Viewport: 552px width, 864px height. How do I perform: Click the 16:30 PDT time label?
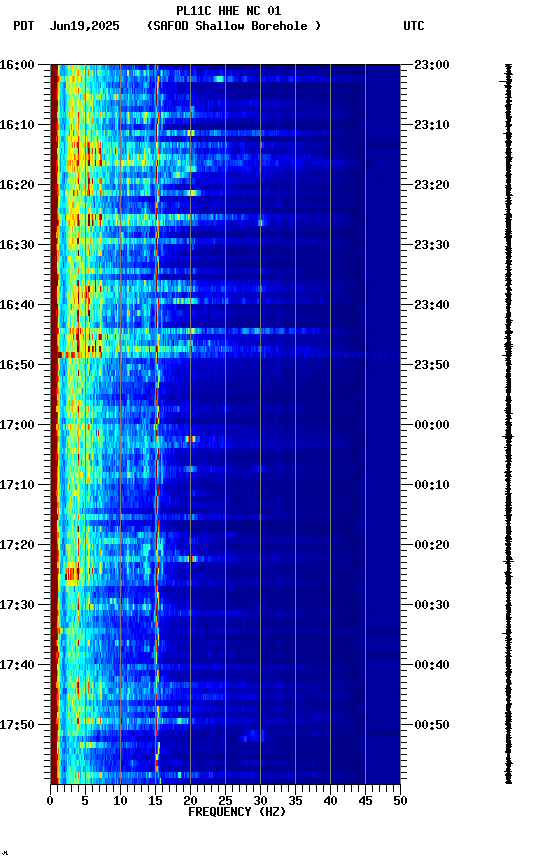(17, 245)
